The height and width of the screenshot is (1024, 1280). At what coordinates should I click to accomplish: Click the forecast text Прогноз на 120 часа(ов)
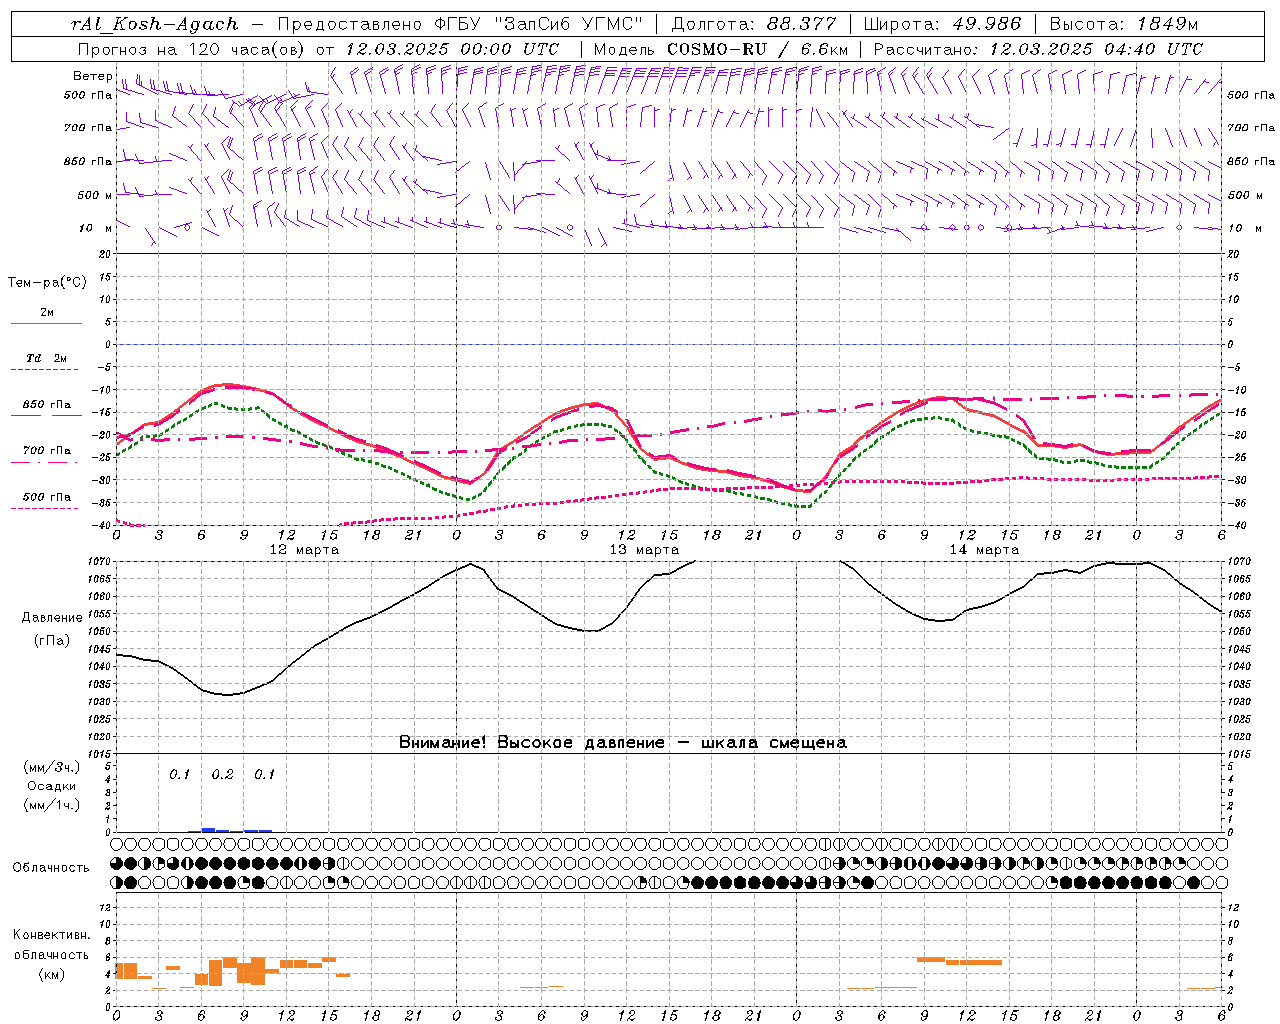[192, 49]
